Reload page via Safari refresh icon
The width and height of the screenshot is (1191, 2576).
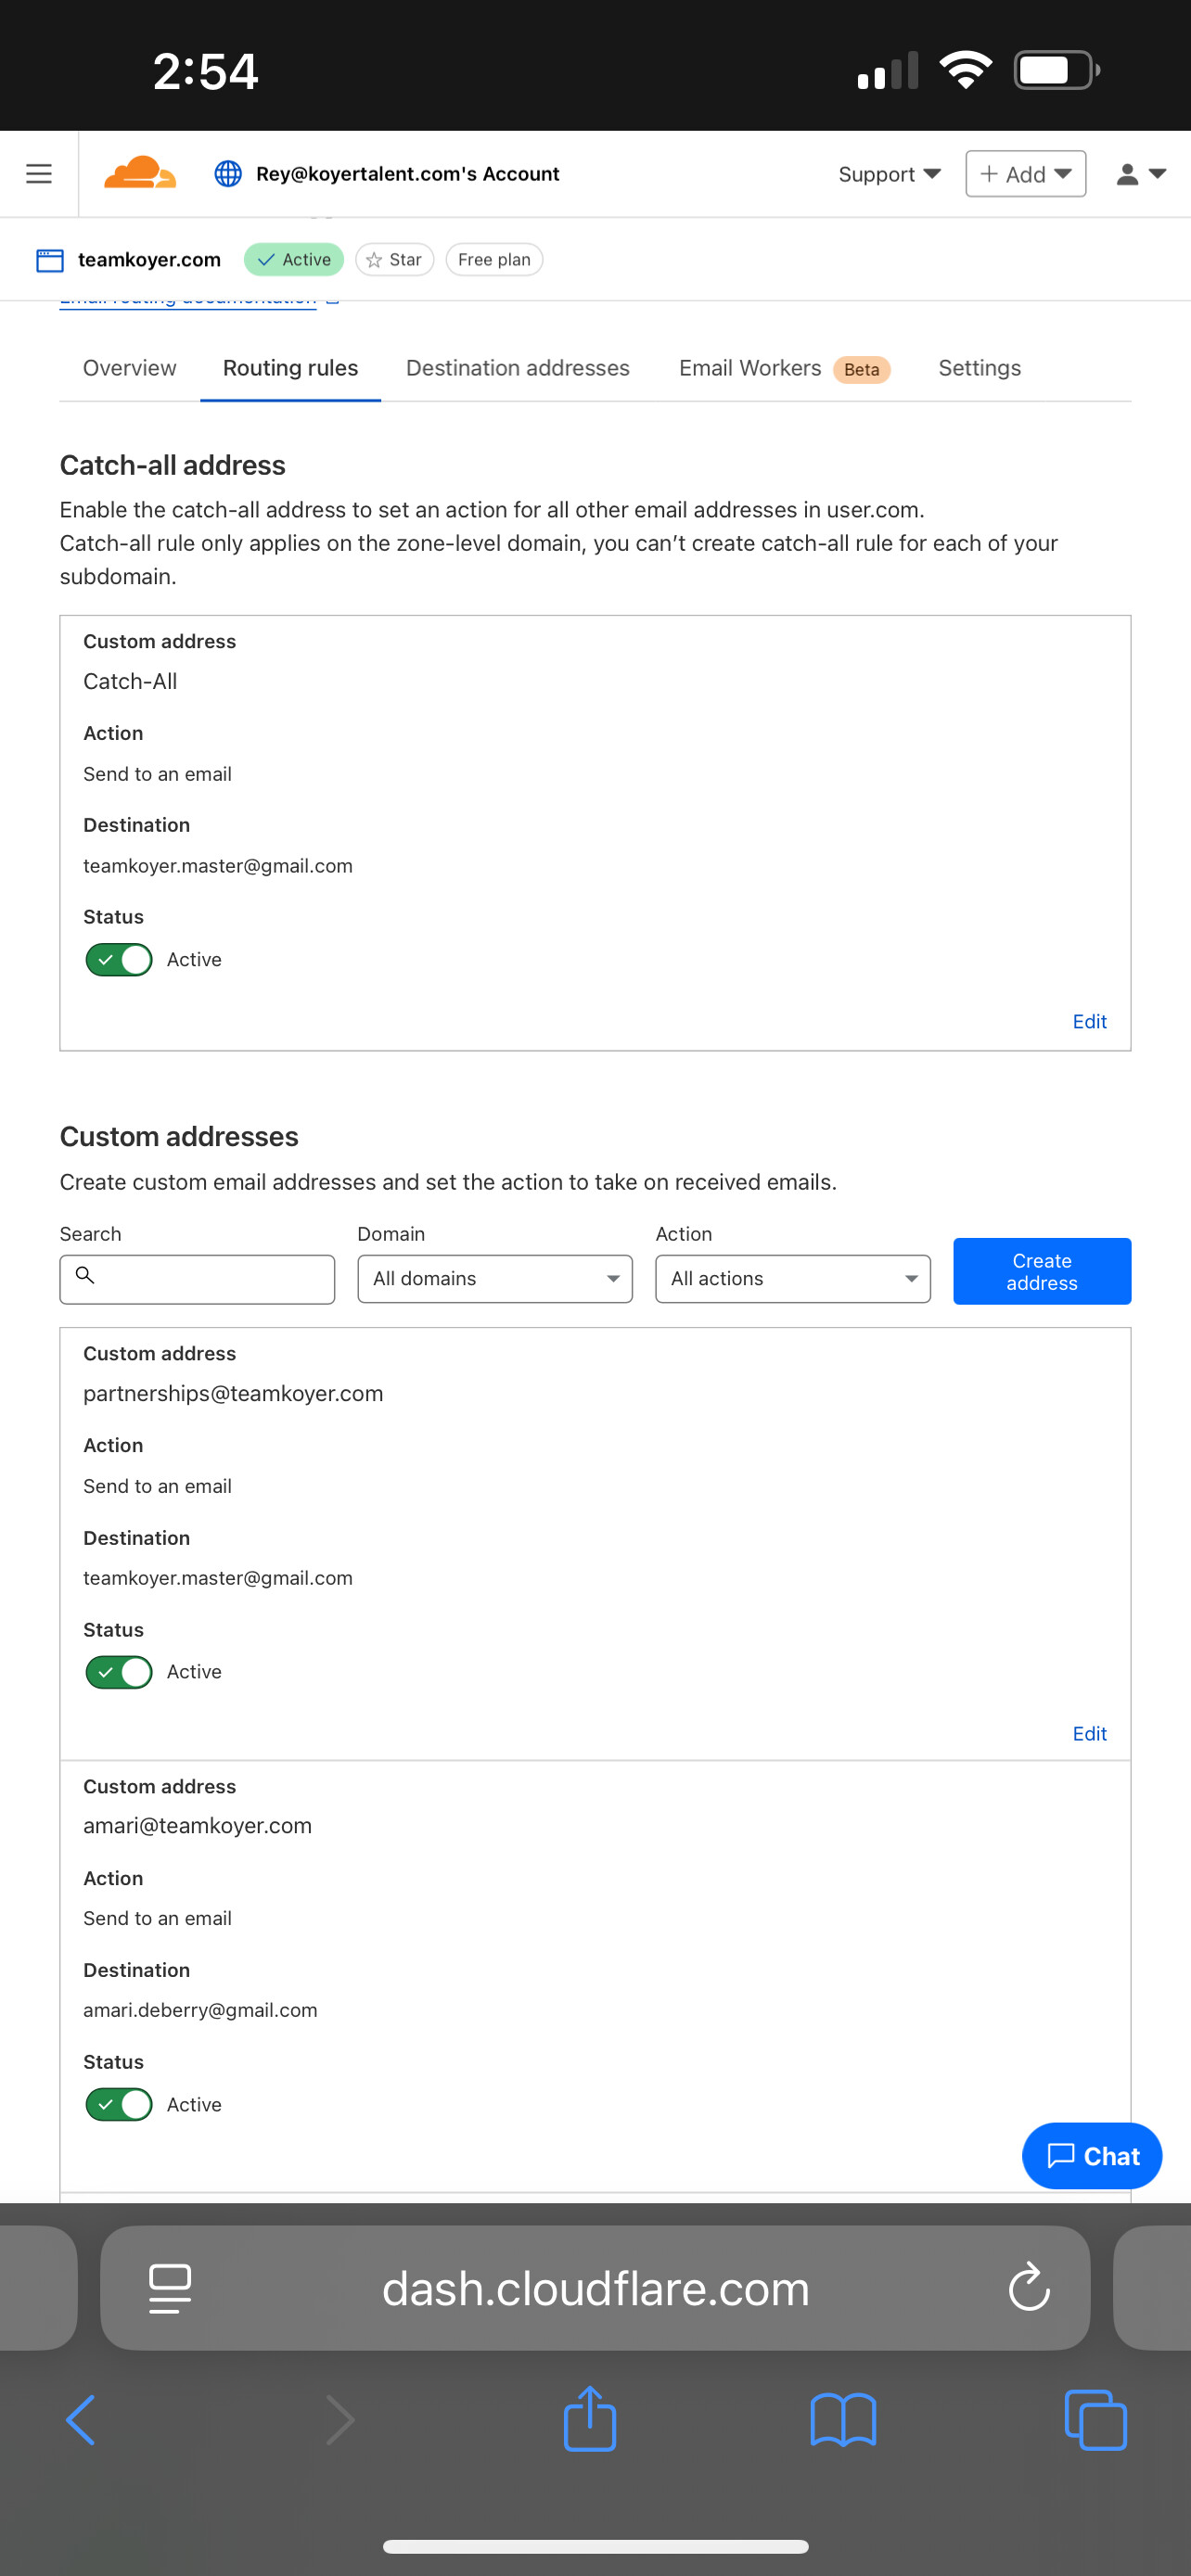pyautogui.click(x=1029, y=2287)
